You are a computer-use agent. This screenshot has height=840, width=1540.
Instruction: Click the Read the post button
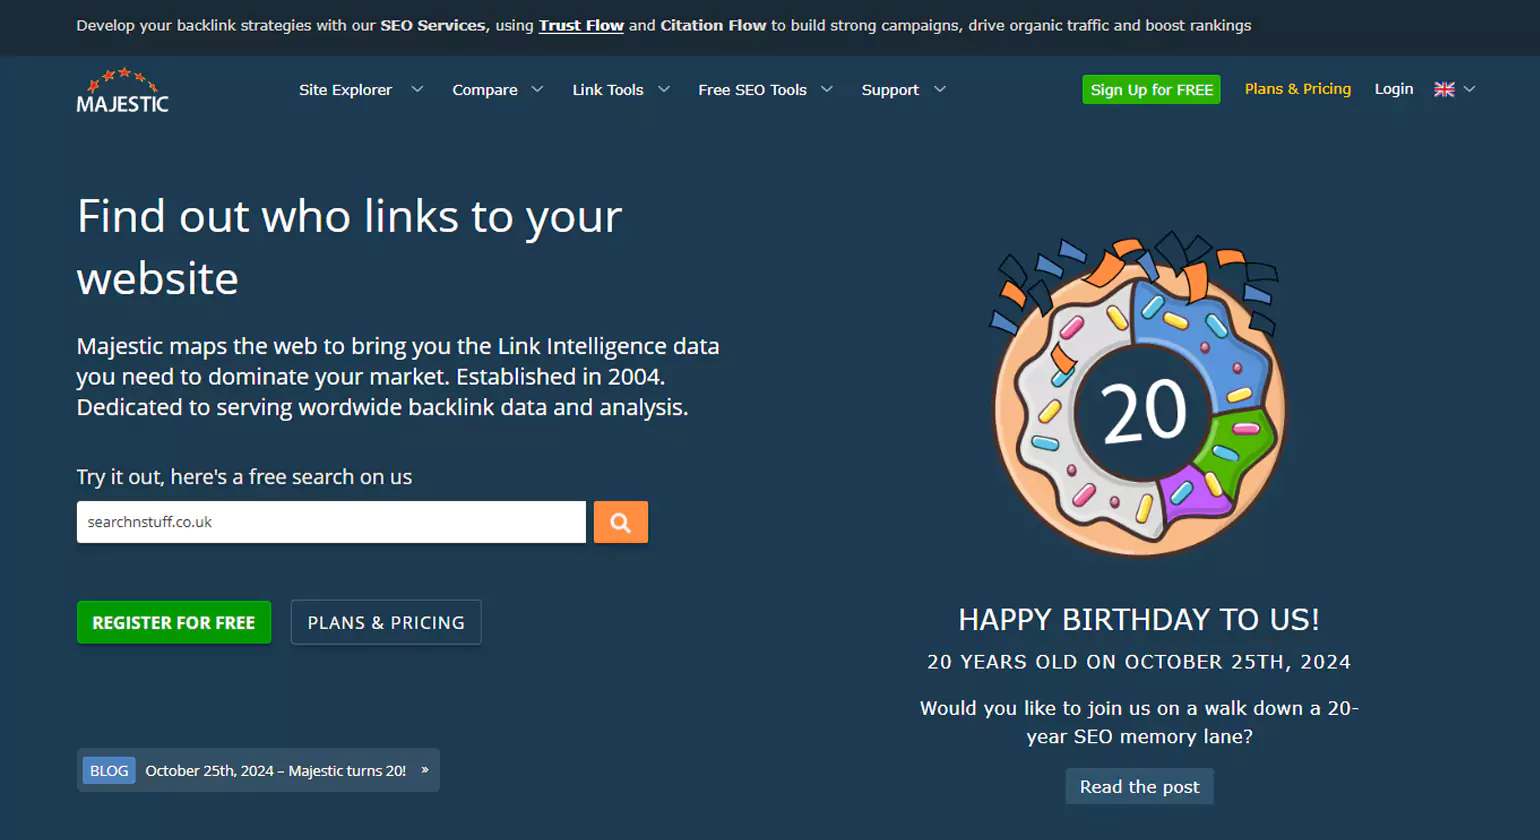pos(1139,787)
